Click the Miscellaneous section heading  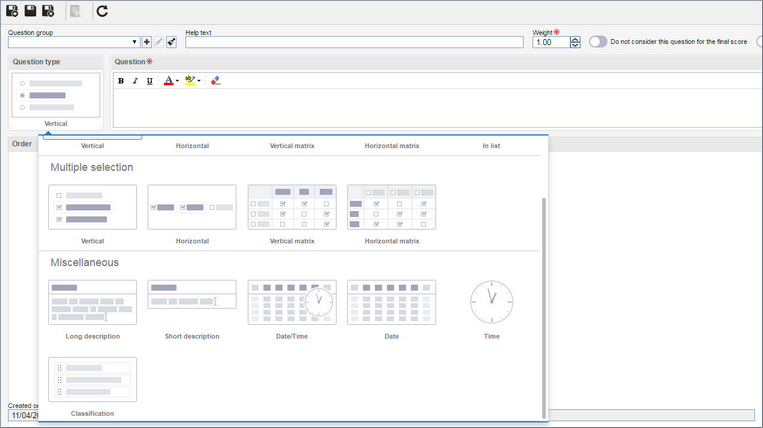(x=85, y=263)
